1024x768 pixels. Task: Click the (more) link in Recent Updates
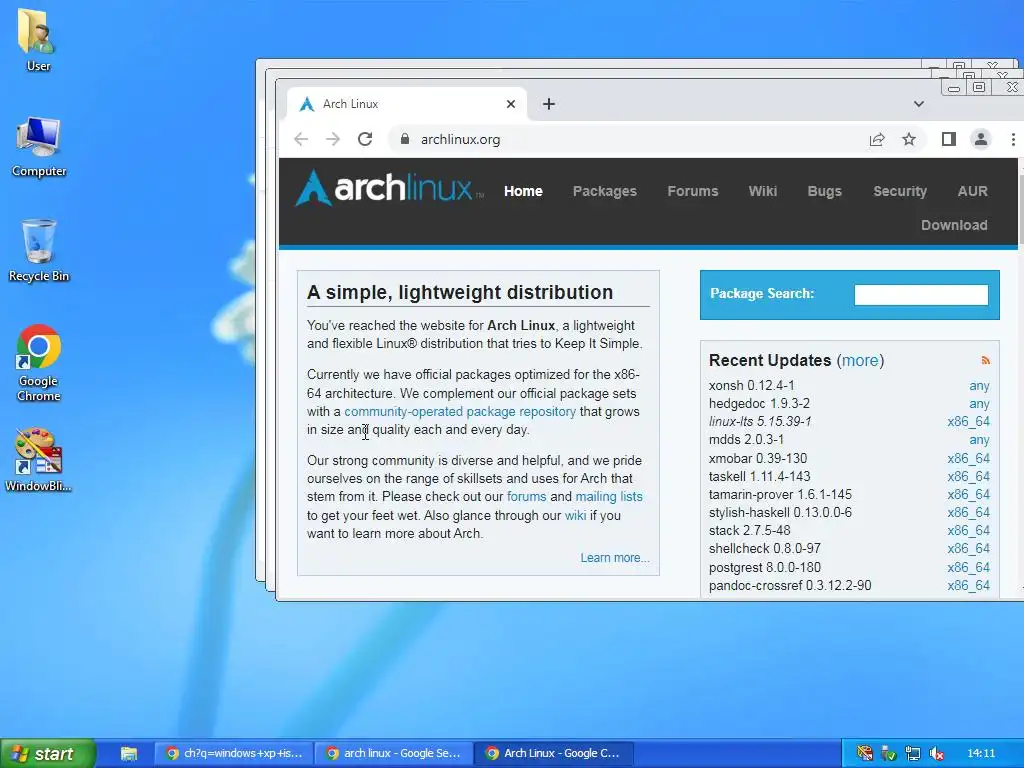point(860,360)
